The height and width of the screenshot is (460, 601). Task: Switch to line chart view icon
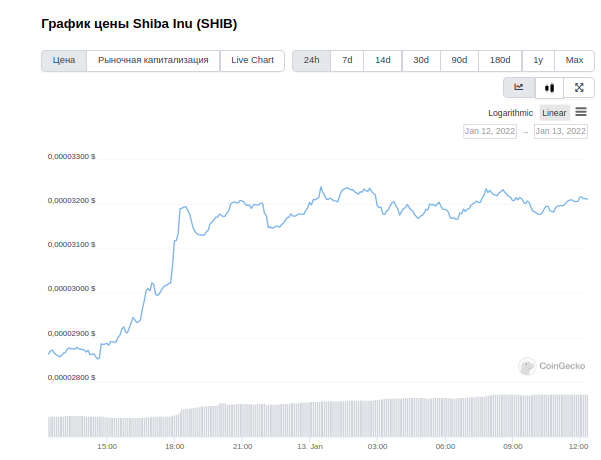pyautogui.click(x=519, y=87)
